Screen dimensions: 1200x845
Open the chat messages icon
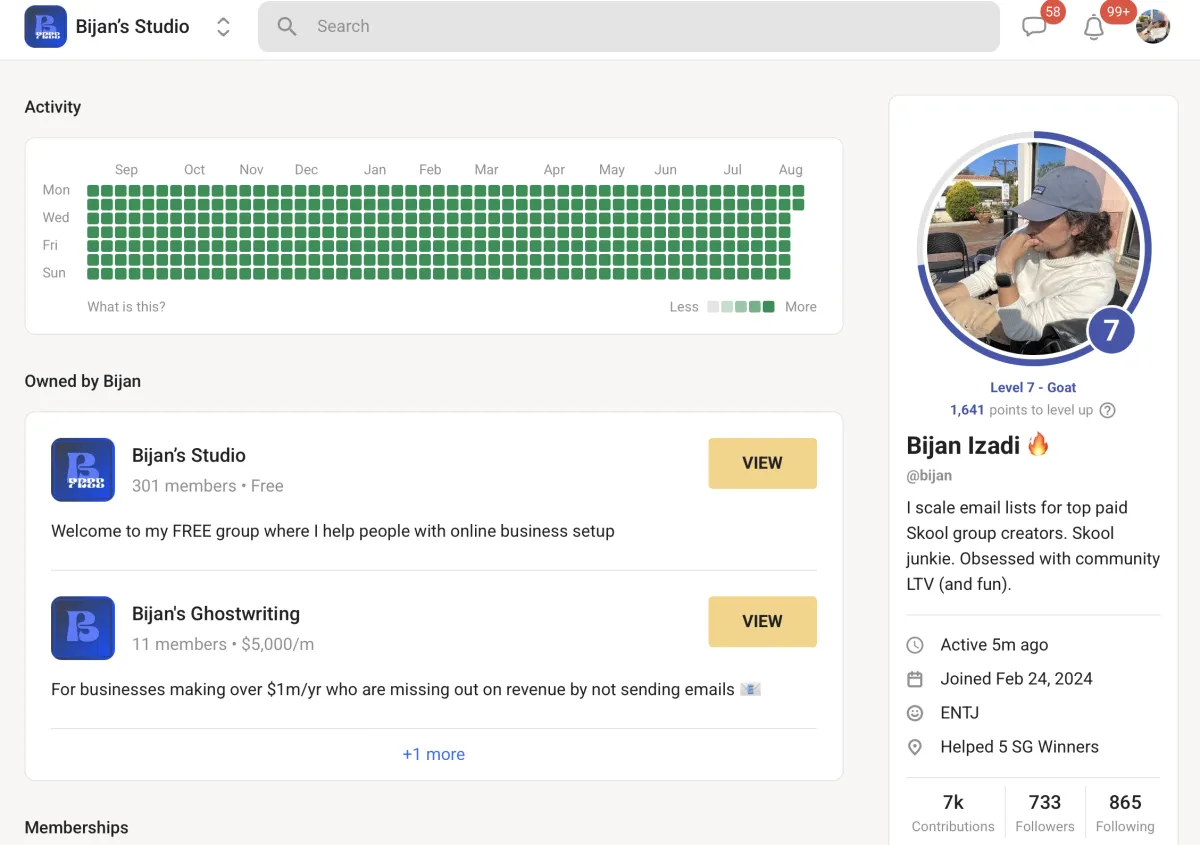[x=1034, y=27]
